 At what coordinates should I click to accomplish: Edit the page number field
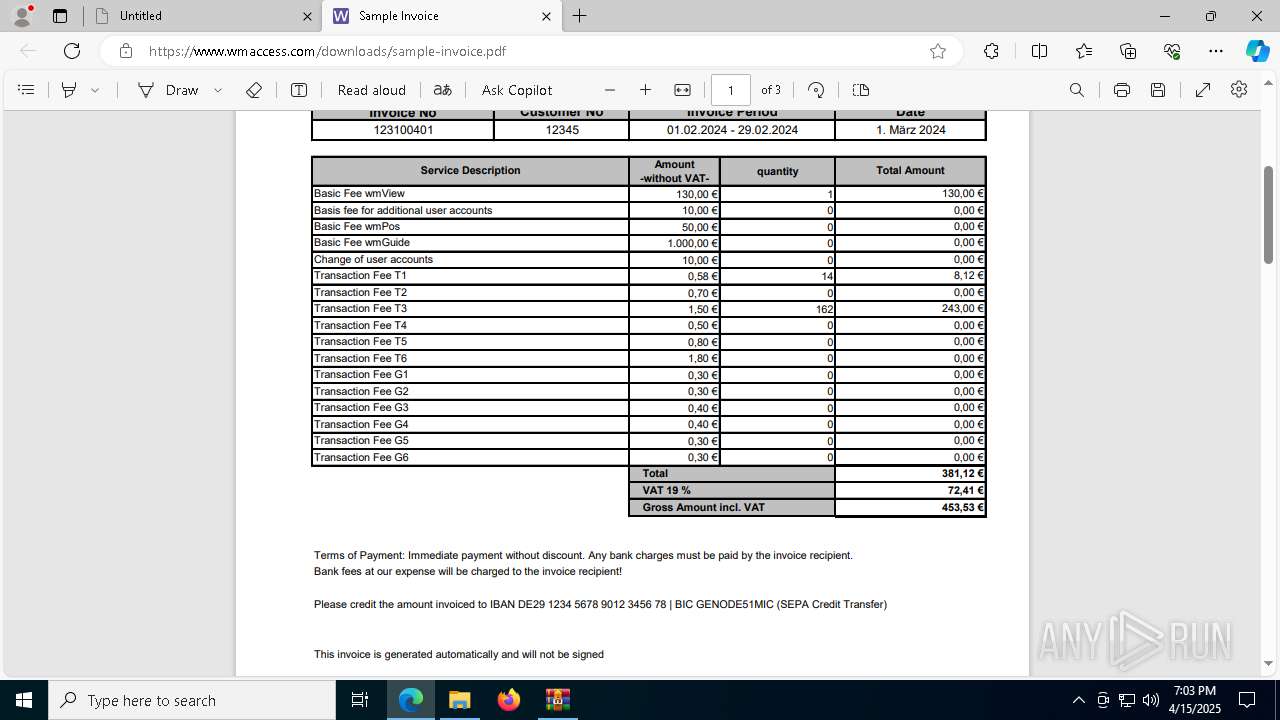pos(731,90)
